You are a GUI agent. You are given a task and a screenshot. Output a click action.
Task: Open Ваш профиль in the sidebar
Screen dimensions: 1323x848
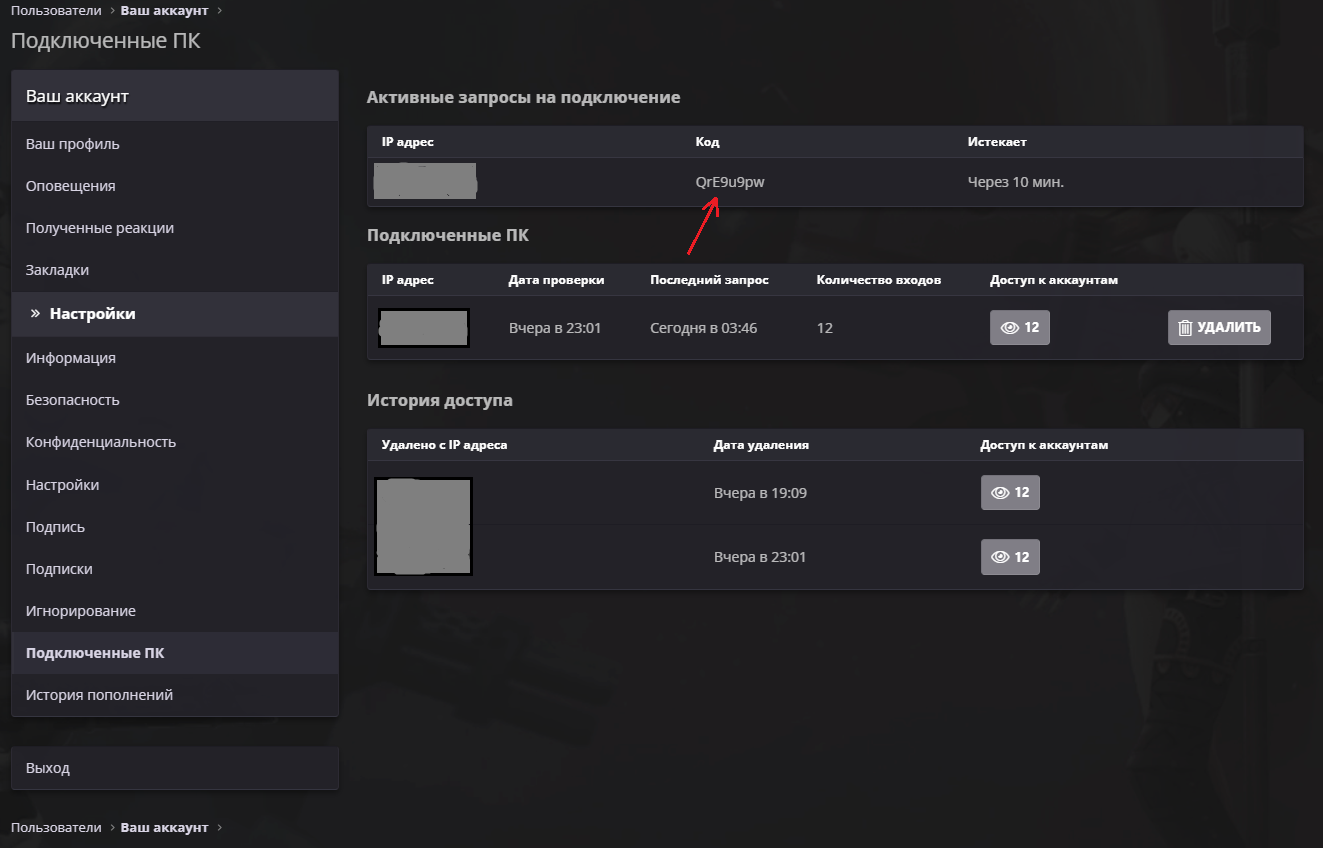click(x=72, y=144)
